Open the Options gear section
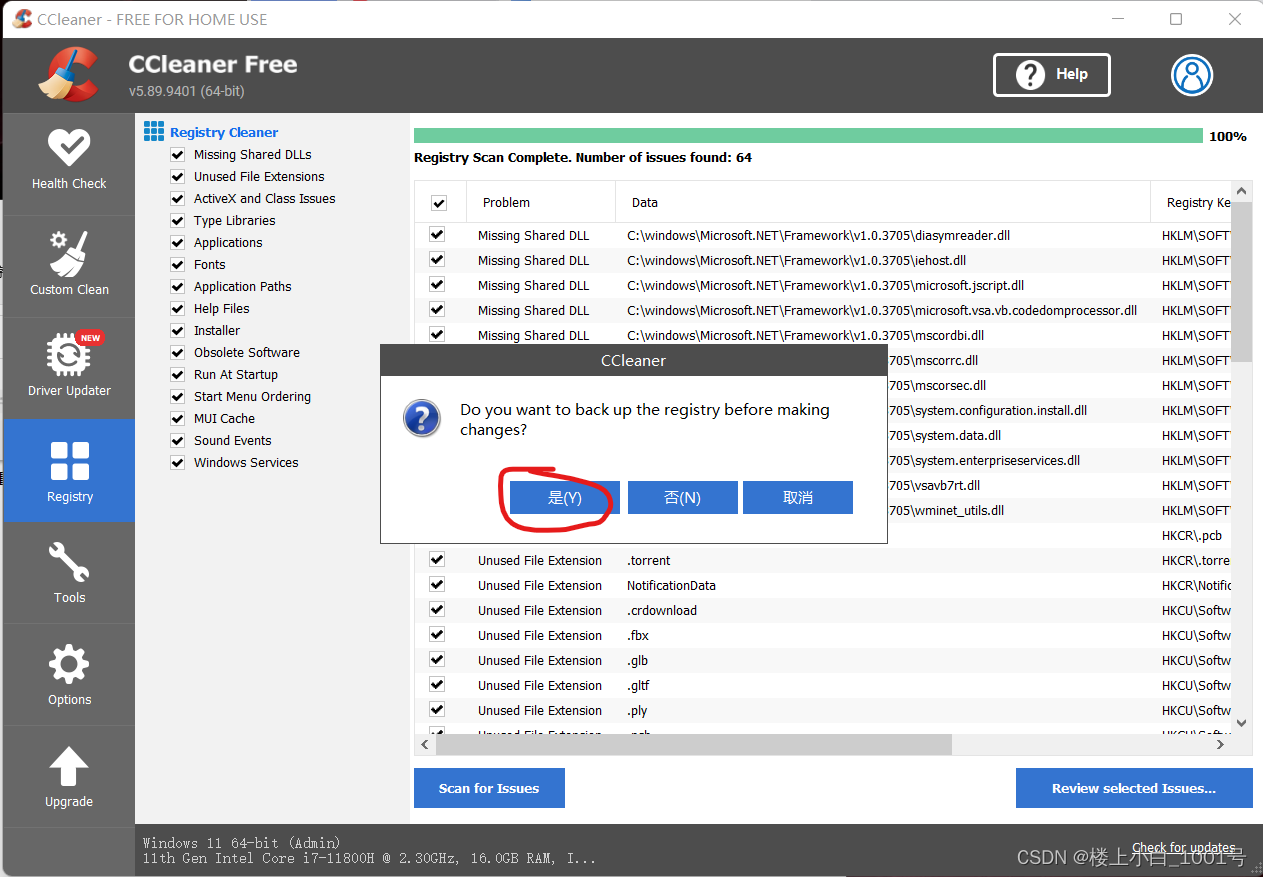The height and width of the screenshot is (877, 1263). (x=69, y=674)
